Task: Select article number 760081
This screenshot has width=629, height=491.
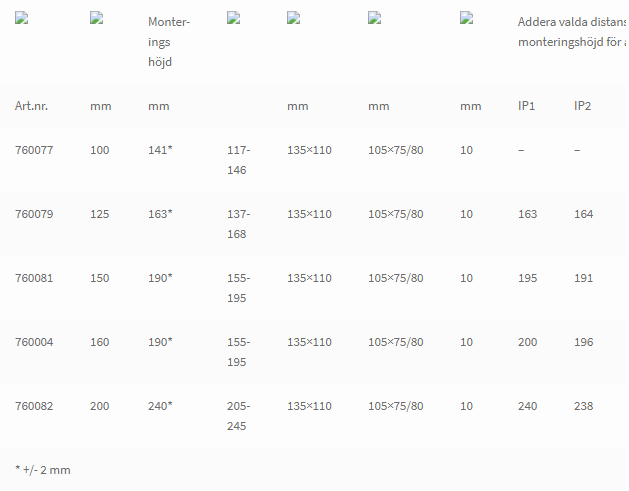Action: pos(34,278)
